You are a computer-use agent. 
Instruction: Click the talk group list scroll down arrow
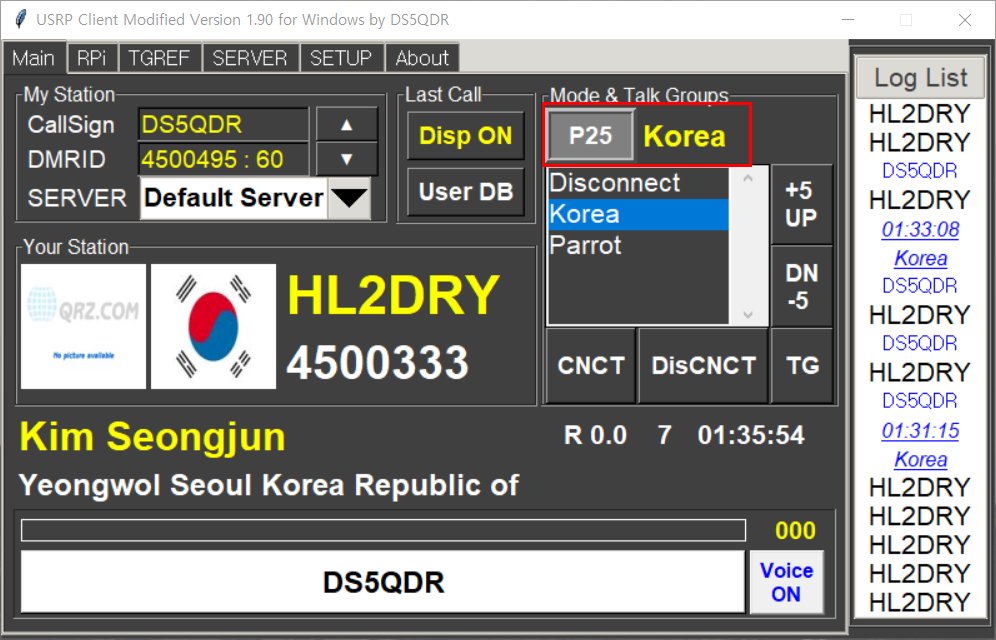(x=748, y=314)
